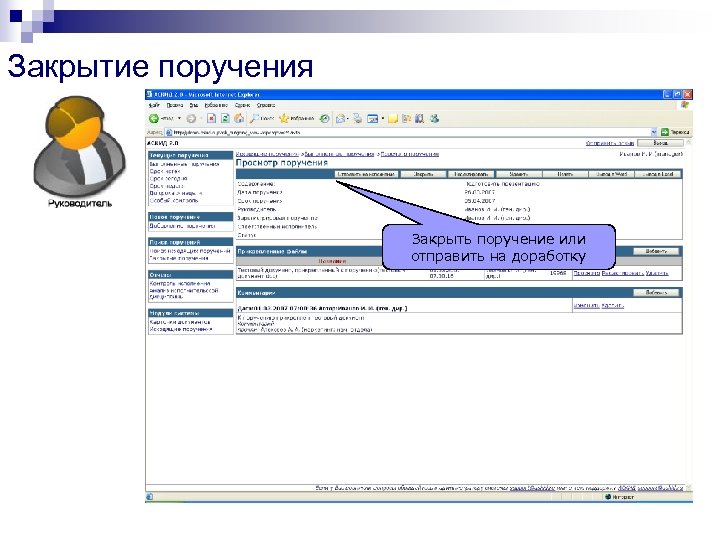720x540 pixels.
Task: Click Удалить link for attached file
Action: pos(657,273)
